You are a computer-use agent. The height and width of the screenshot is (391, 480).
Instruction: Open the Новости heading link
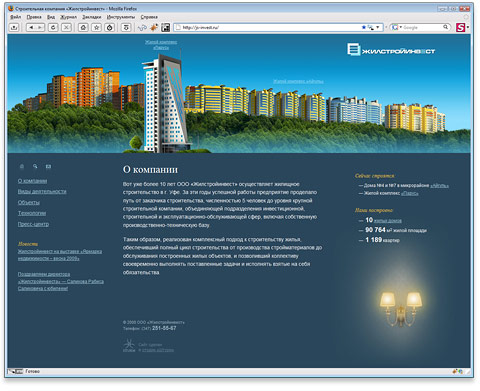(x=28, y=244)
